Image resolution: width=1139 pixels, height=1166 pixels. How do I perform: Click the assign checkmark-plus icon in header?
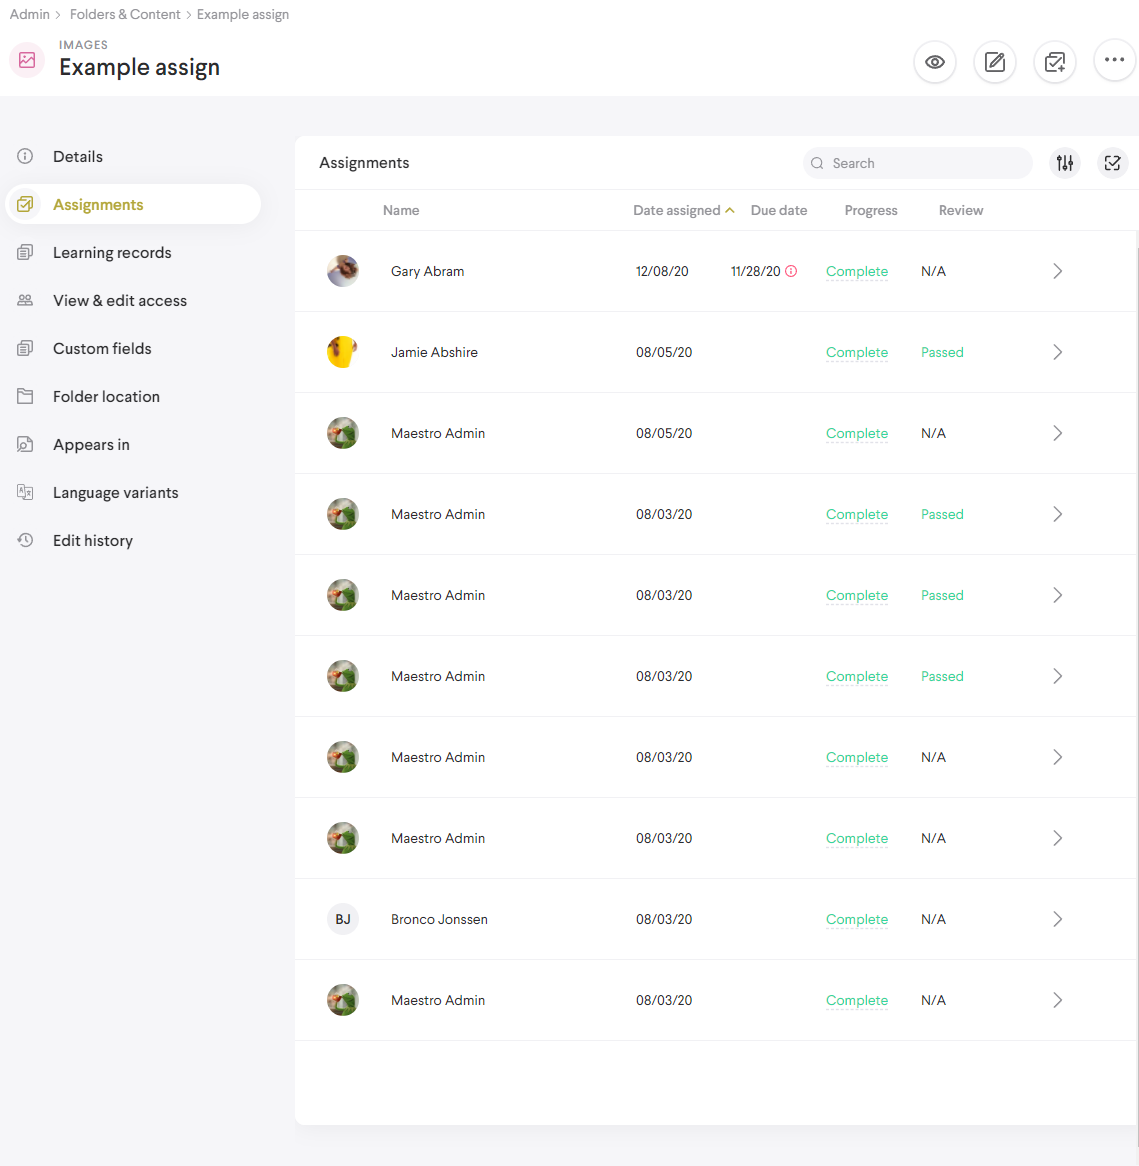1055,62
